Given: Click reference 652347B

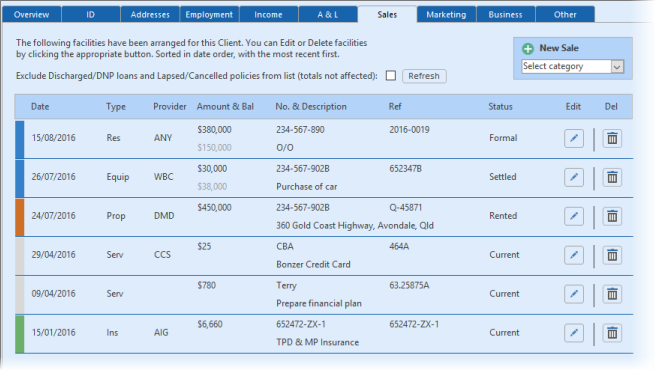Looking at the screenshot, I should tap(405, 169).
